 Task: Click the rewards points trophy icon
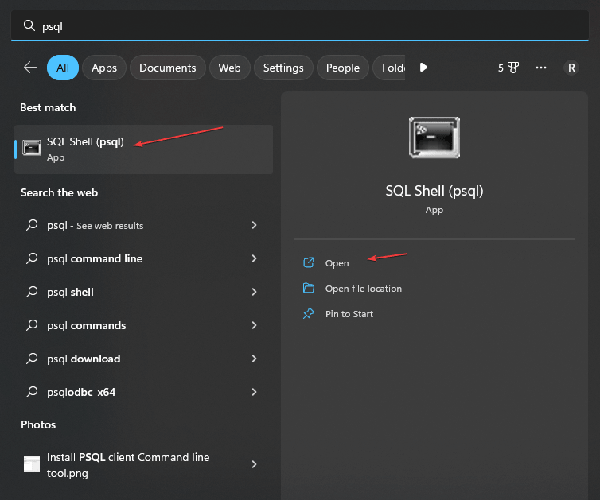click(x=514, y=68)
